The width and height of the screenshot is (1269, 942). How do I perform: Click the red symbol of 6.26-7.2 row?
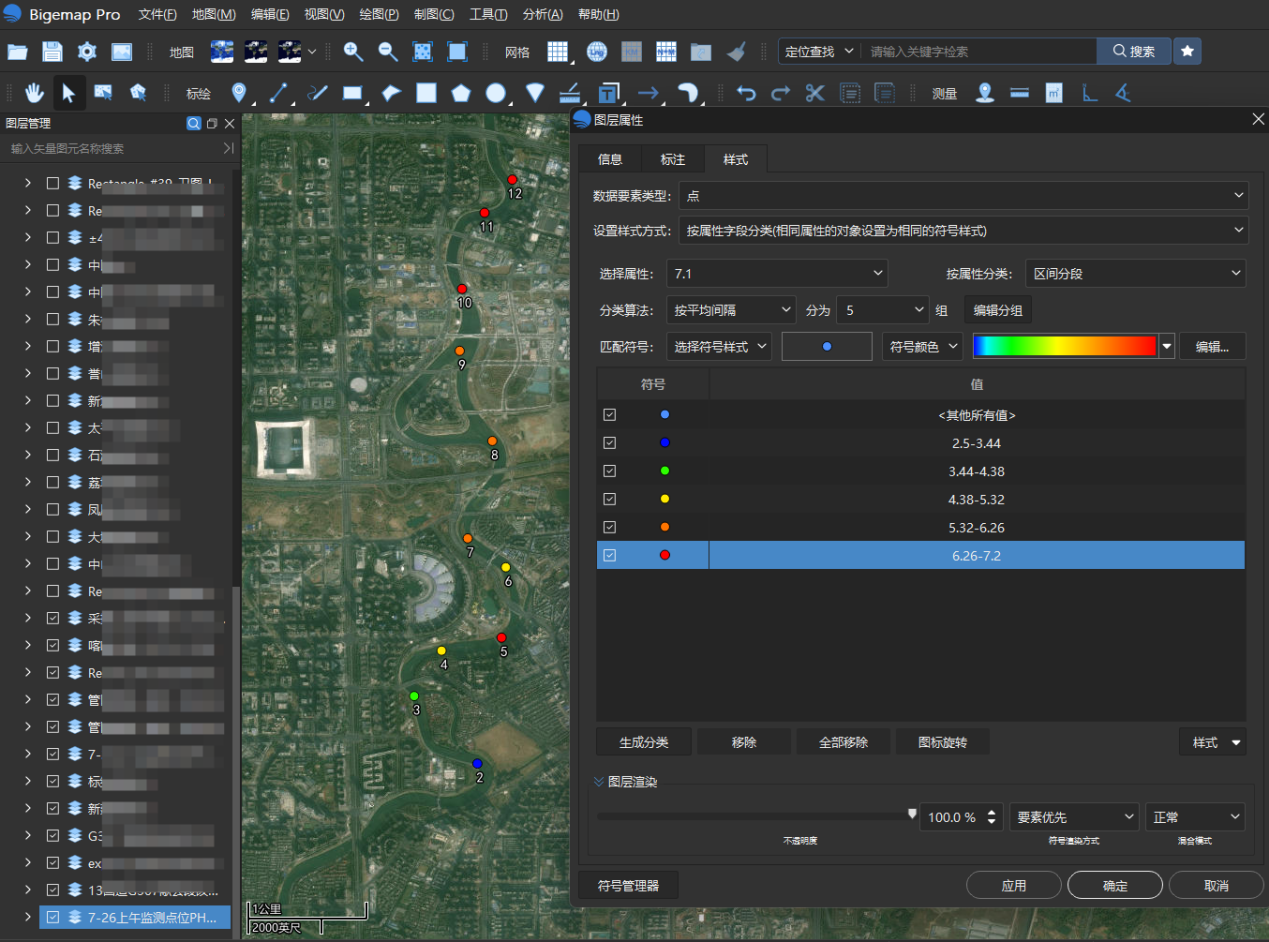click(665, 555)
